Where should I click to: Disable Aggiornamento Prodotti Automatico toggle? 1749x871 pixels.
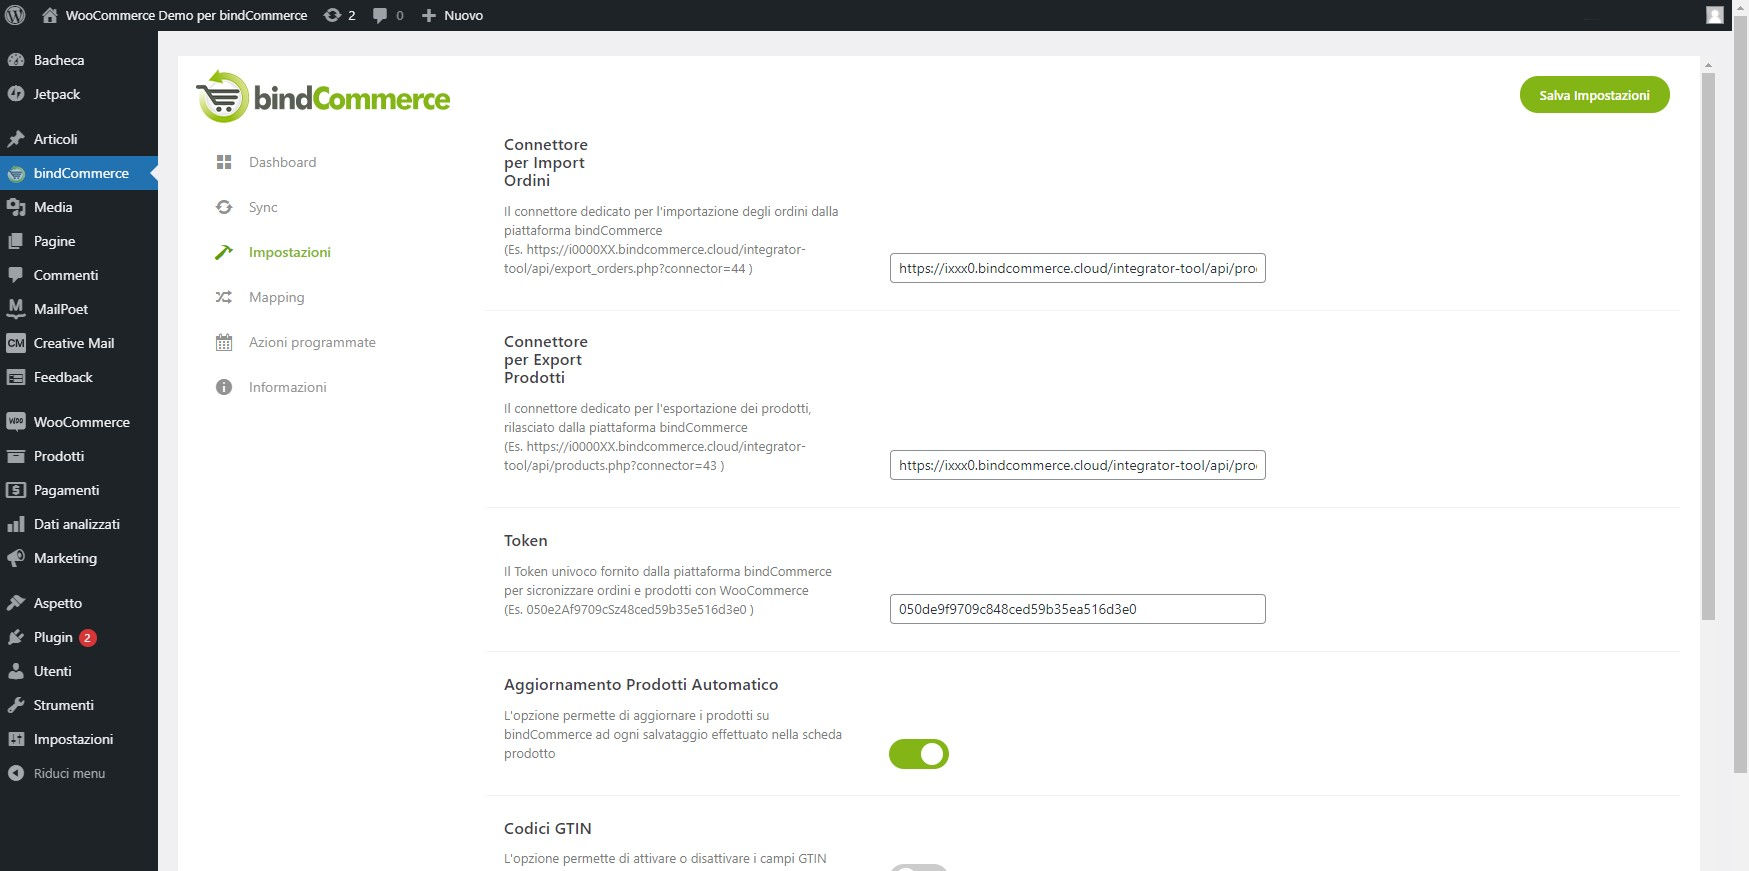919,754
